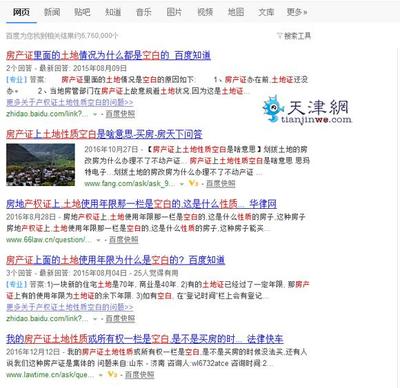Expand arrow next to www.fang.com URL

182,184
